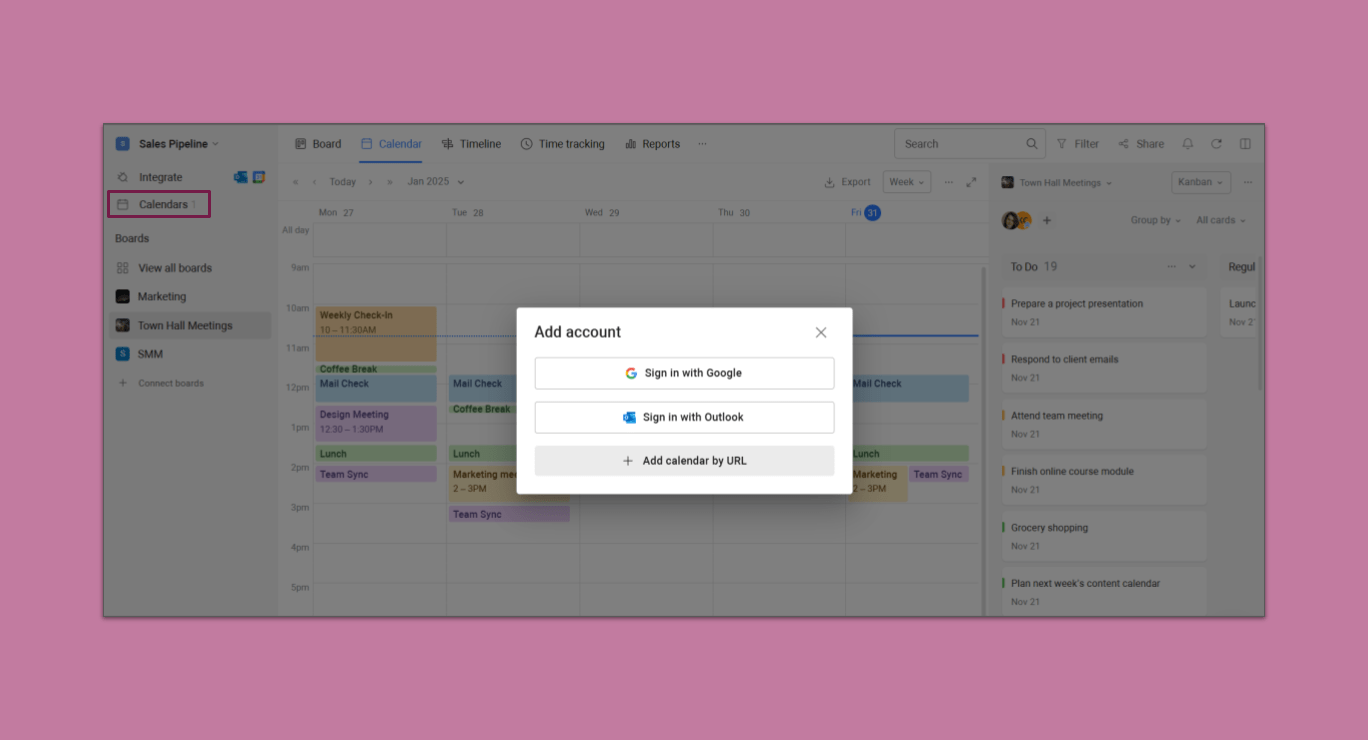This screenshot has width=1368, height=740.
Task: Click the Google Calendar integration icon
Action: pos(259,177)
